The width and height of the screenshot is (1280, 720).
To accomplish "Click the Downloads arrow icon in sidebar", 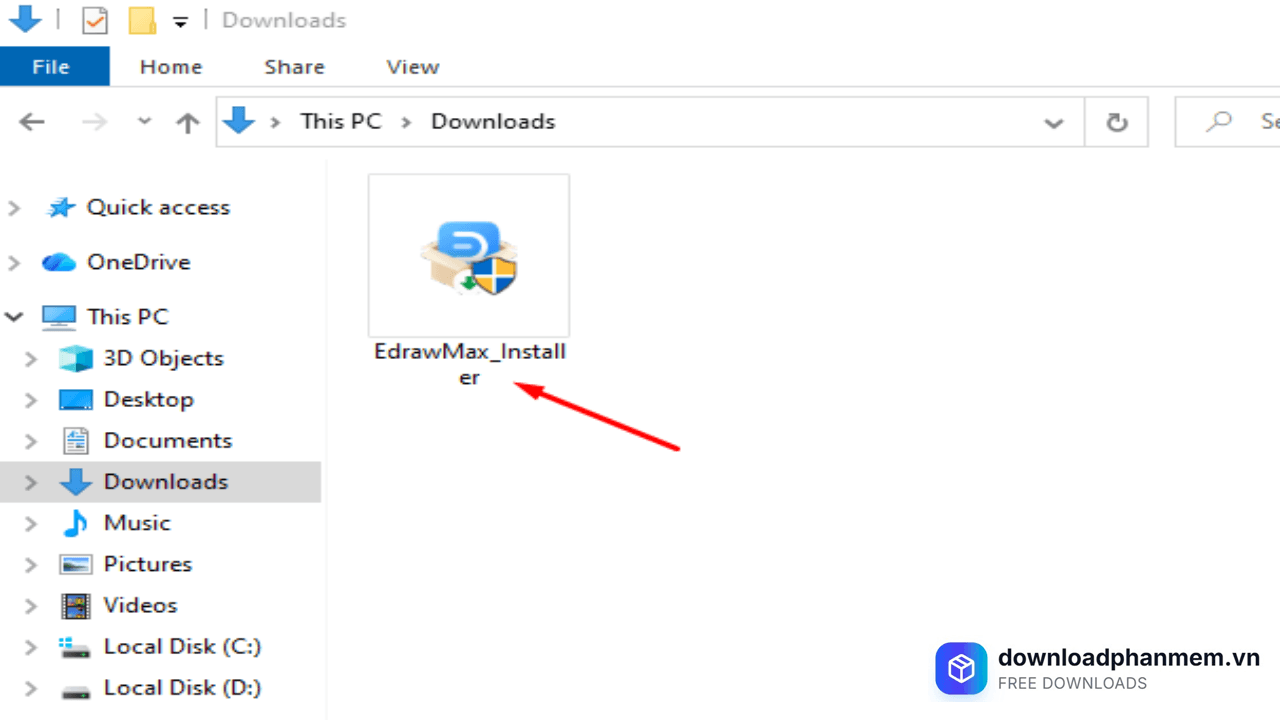I will click(76, 482).
